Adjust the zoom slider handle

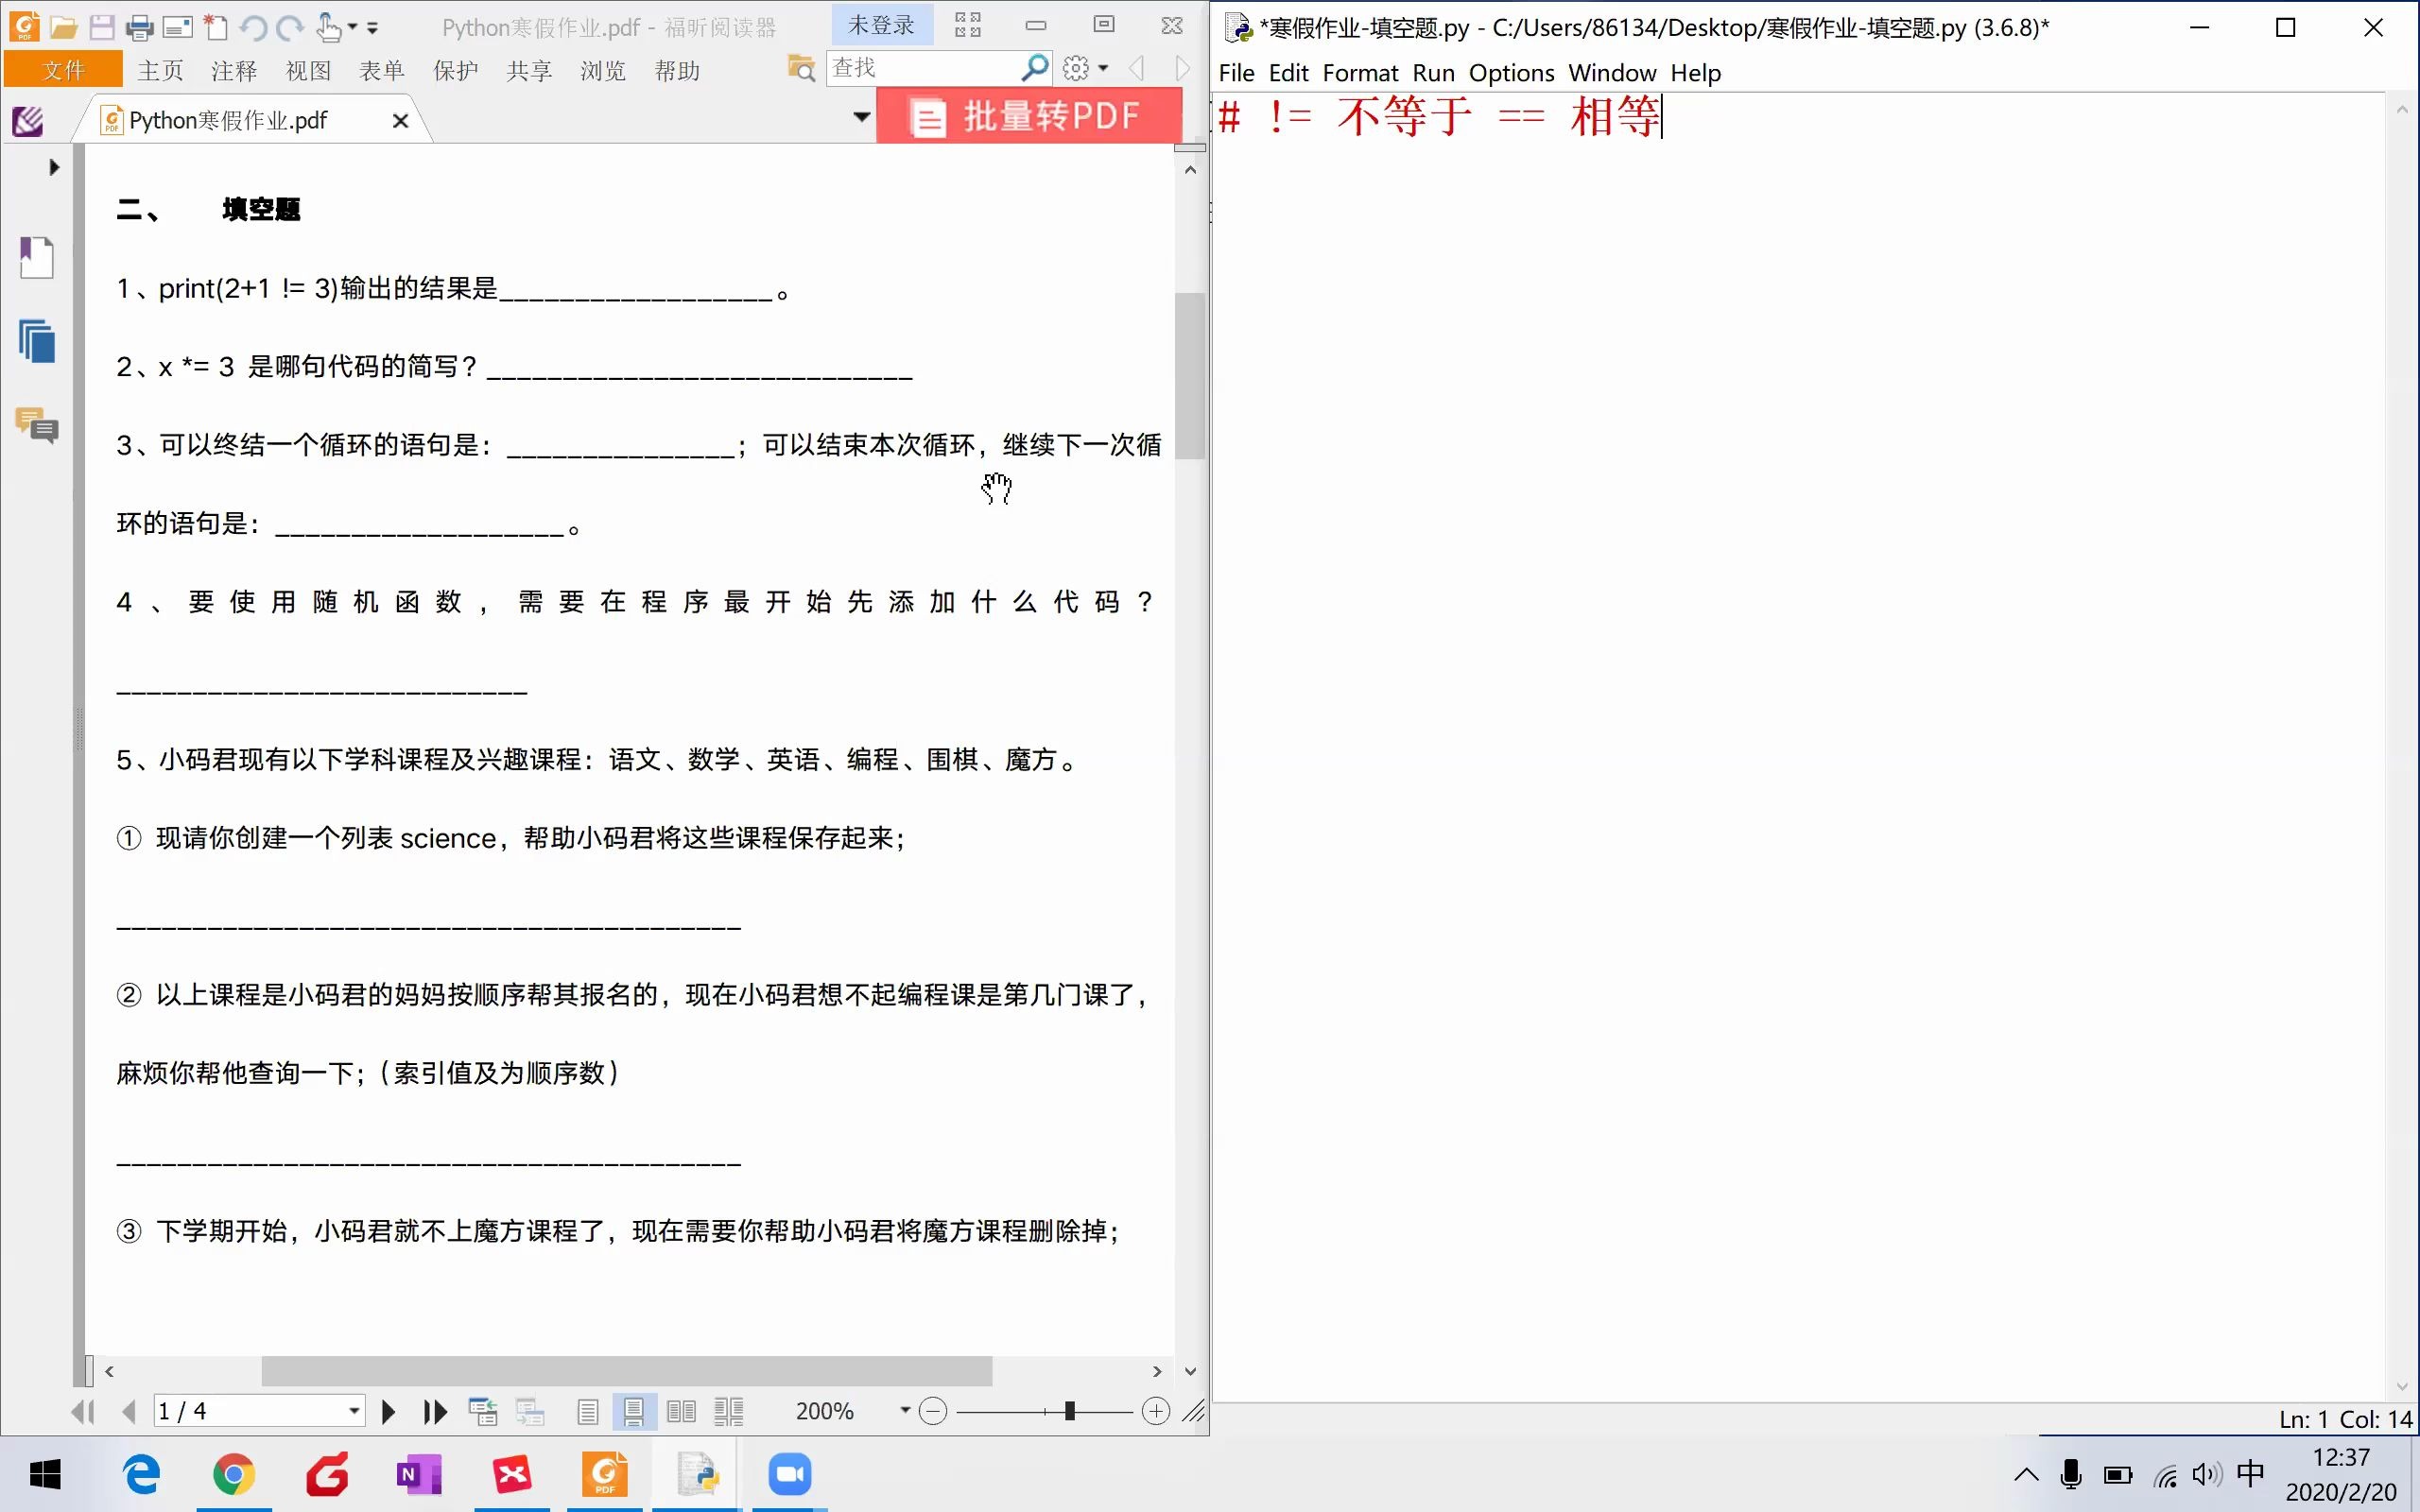tap(1068, 1410)
